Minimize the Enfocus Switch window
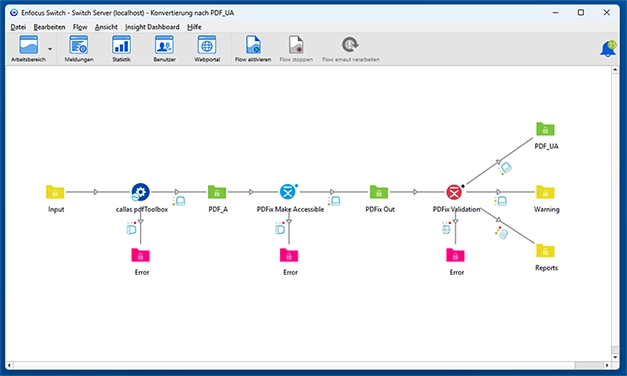This screenshot has width=627, height=376. pyautogui.click(x=555, y=12)
